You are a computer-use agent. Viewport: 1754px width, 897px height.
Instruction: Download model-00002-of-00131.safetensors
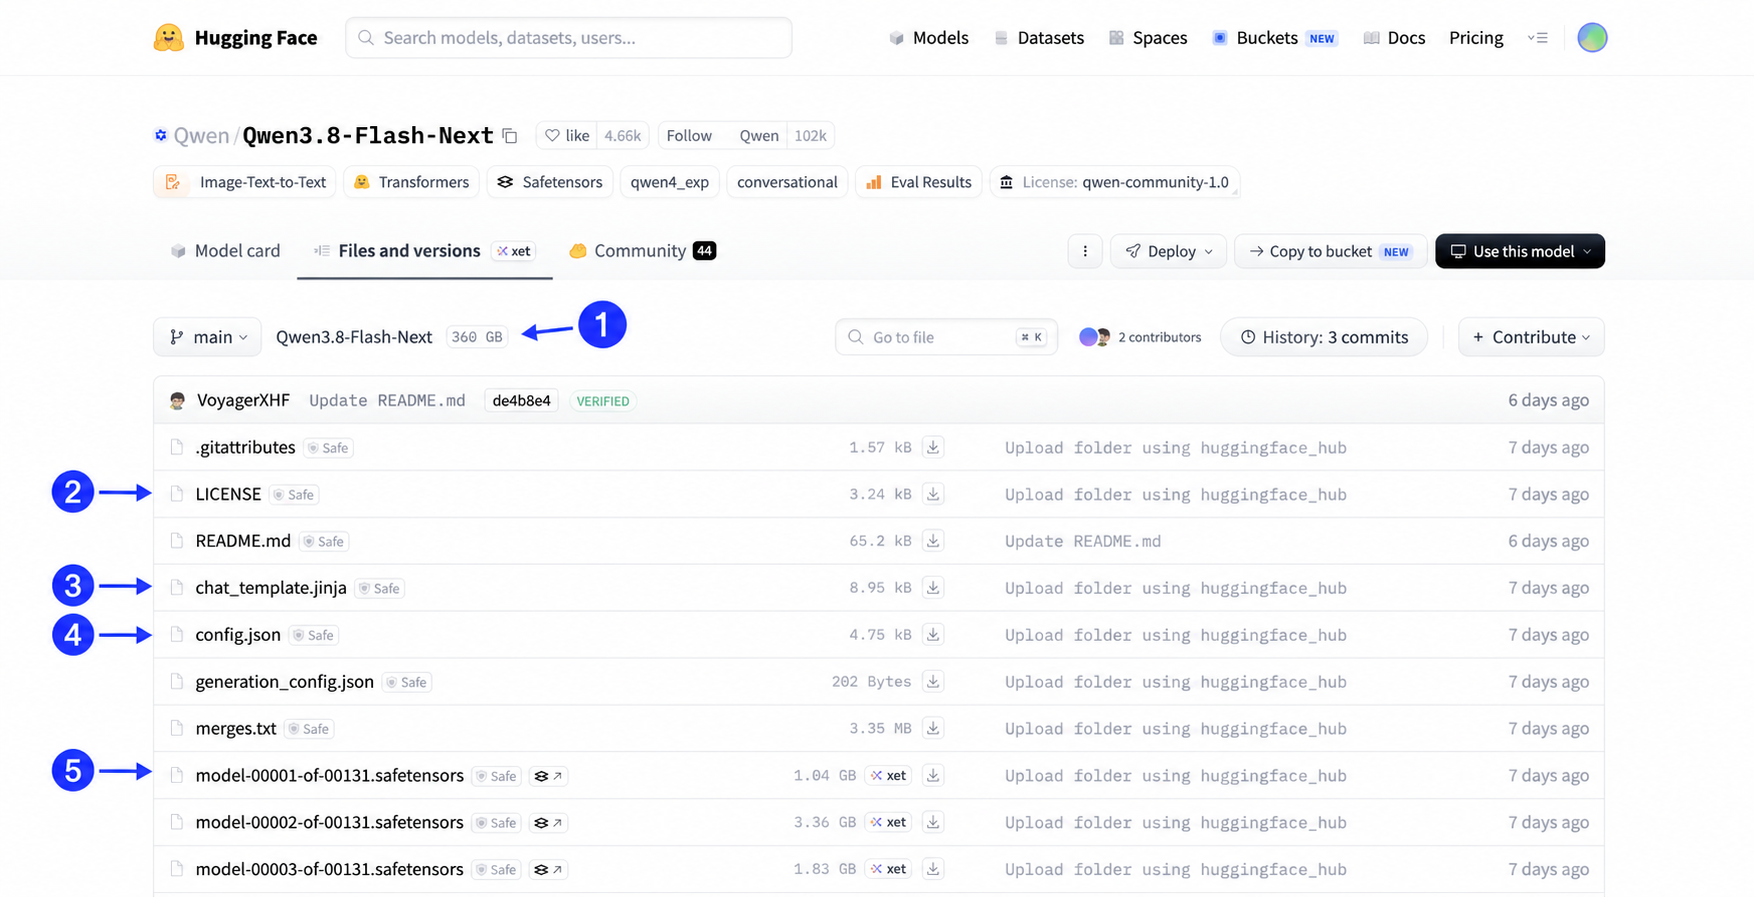933,823
